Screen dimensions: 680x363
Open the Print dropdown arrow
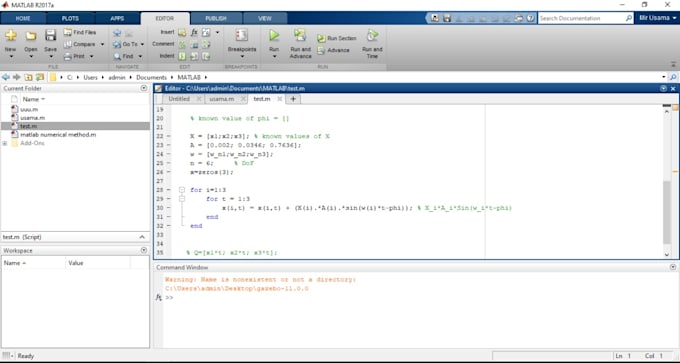92,56
